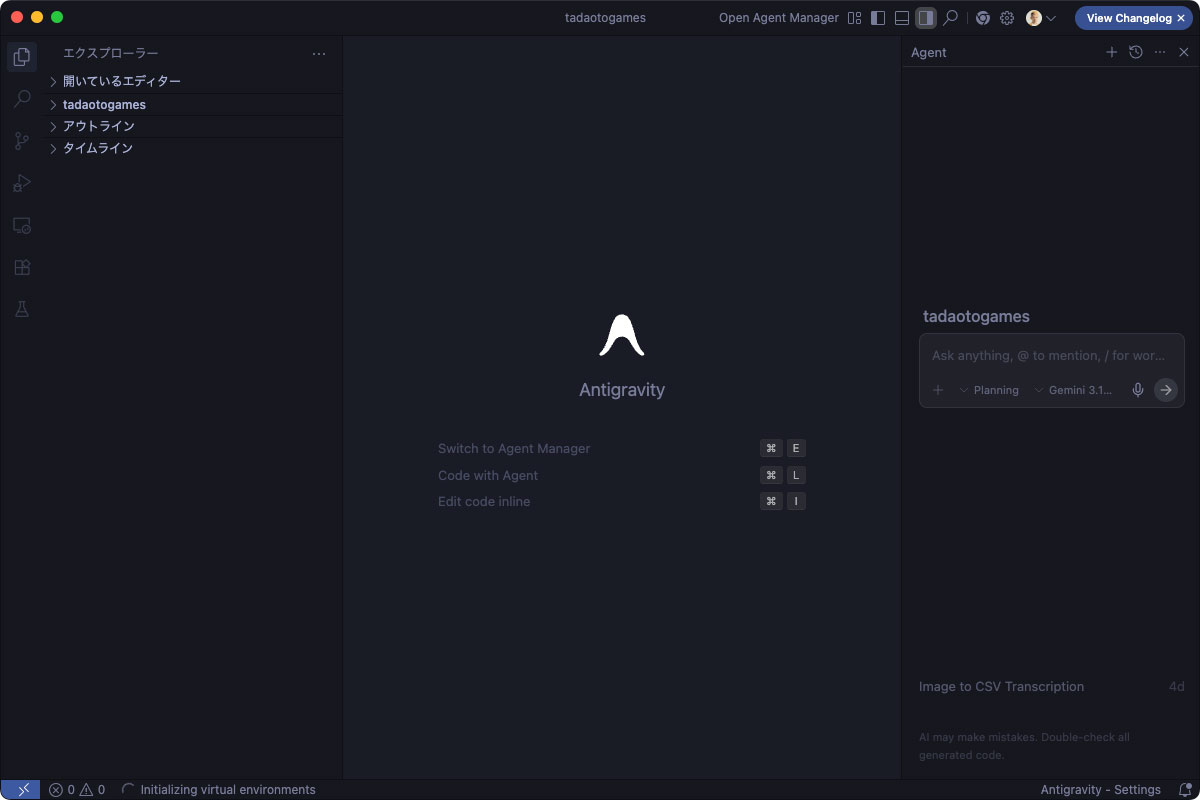Toggle the Agent secondary side bar
This screenshot has height=800, width=1200.
pos(926,18)
